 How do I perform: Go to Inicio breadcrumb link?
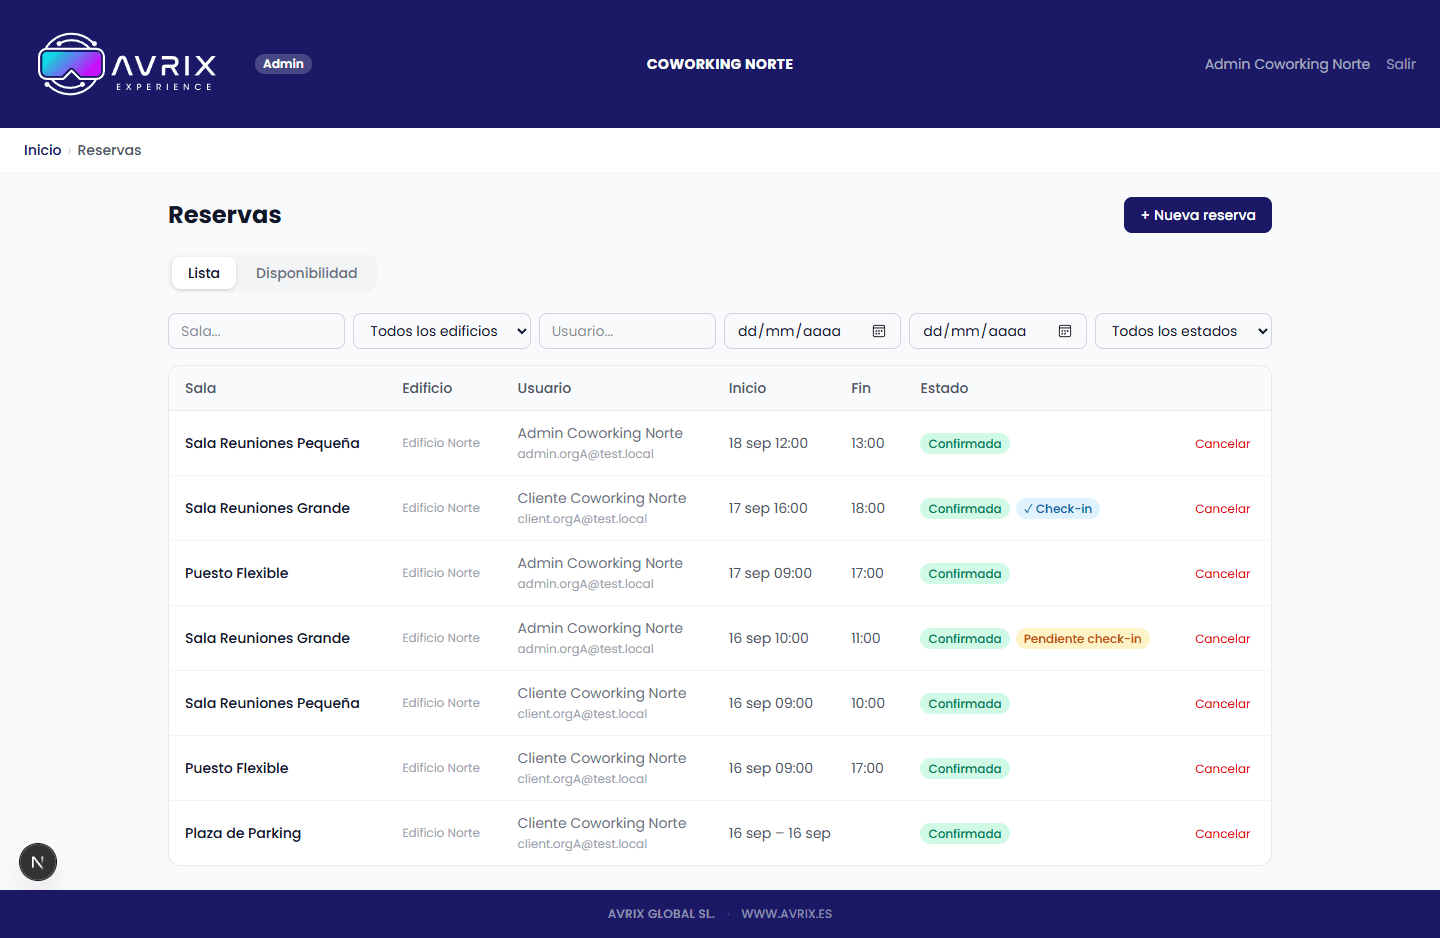coord(43,150)
